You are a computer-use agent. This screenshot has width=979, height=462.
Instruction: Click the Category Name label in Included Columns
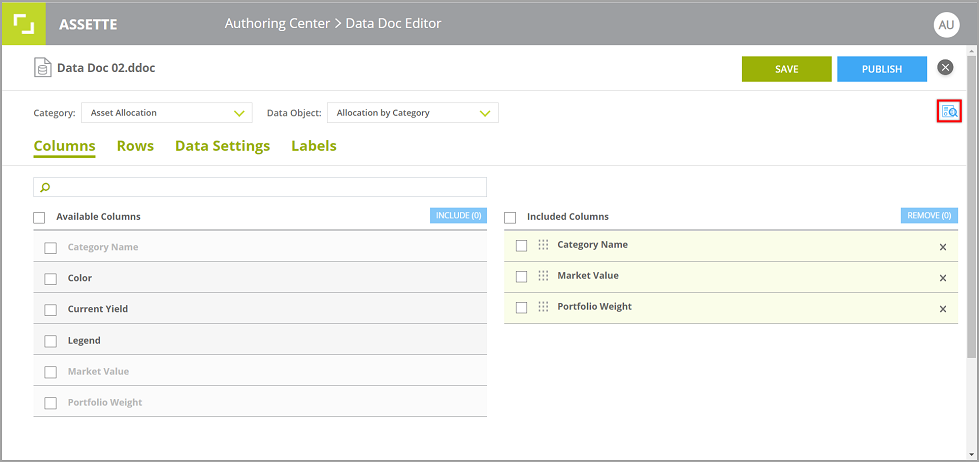tap(593, 244)
